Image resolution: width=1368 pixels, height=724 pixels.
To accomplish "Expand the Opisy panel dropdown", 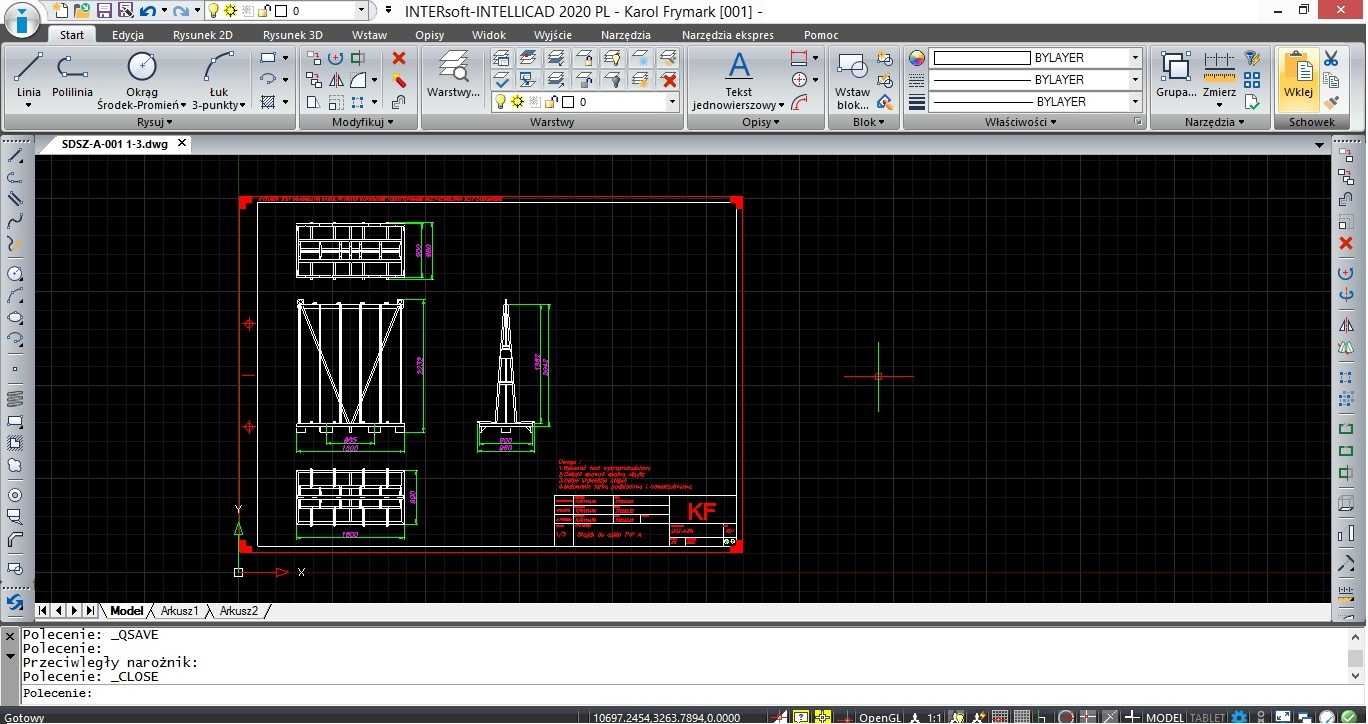I will click(x=761, y=122).
